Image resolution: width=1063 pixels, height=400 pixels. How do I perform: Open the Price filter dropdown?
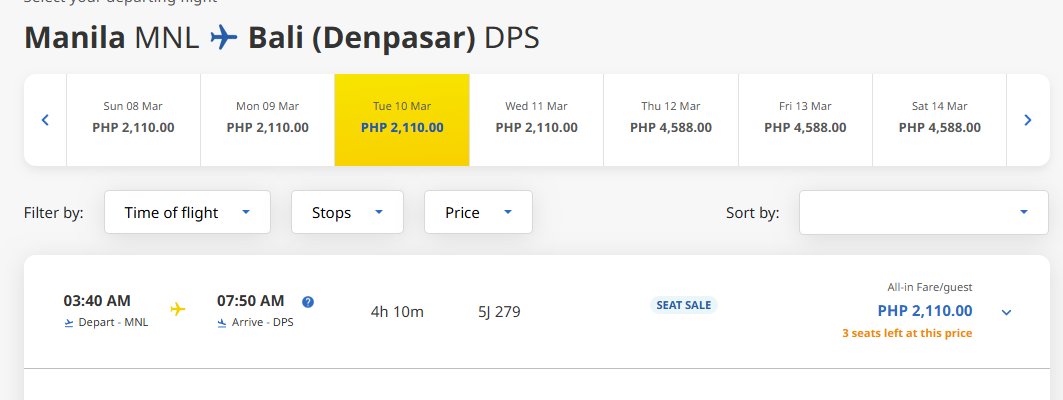click(478, 212)
